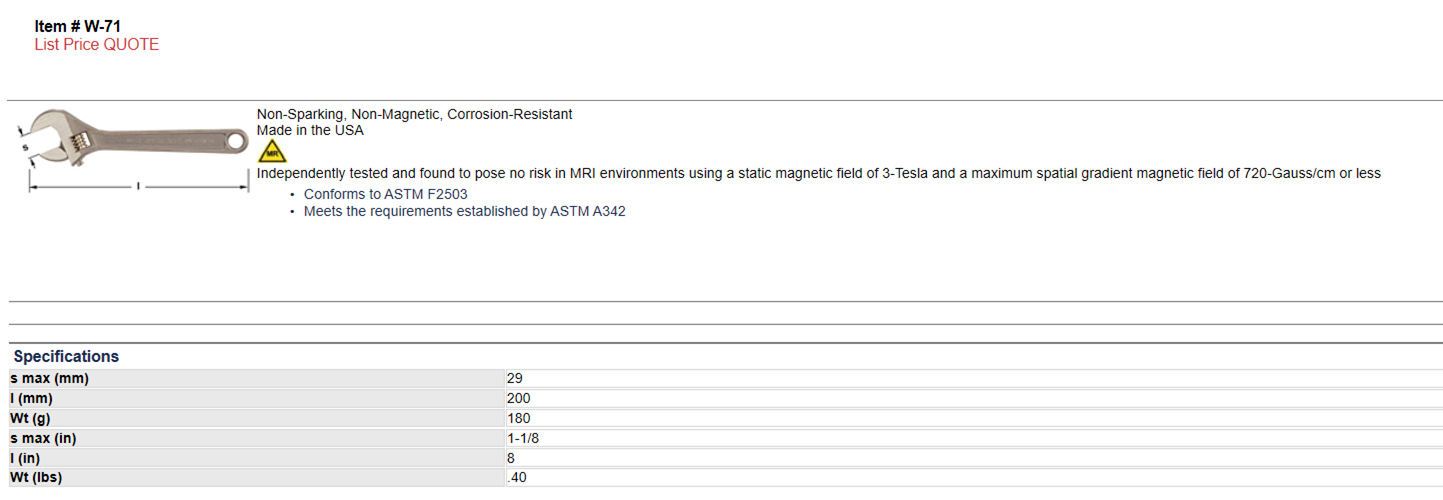Viewport: 1443px width, 500px height.
Task: Click the Specifications section header
Action: pyautogui.click(x=66, y=356)
